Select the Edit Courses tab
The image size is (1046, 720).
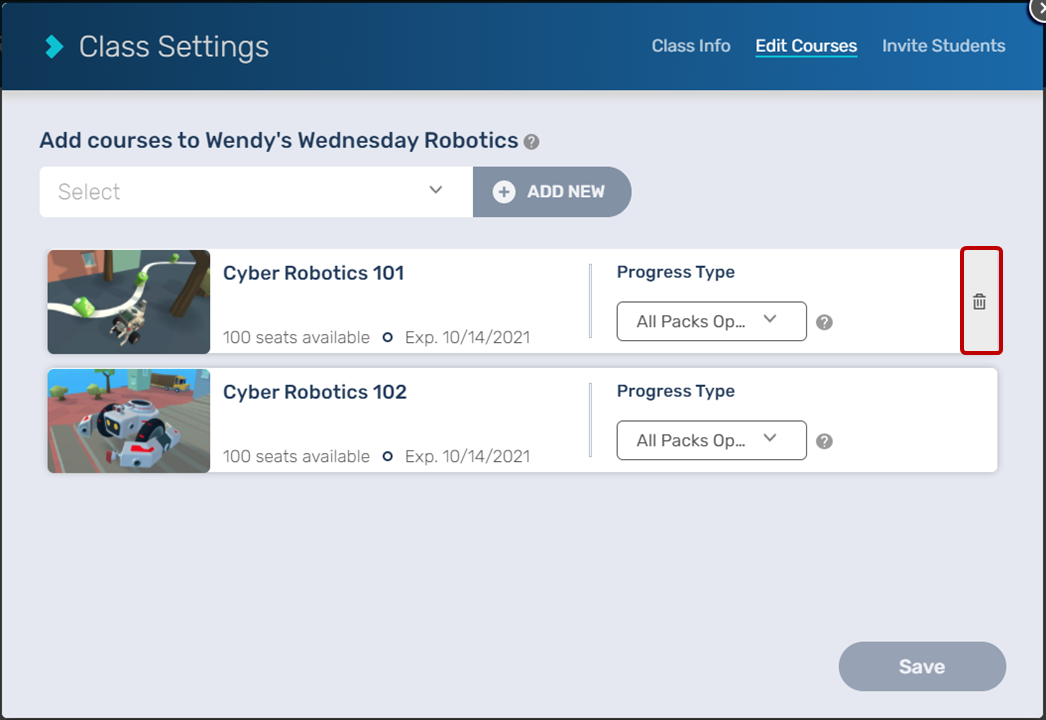(806, 46)
